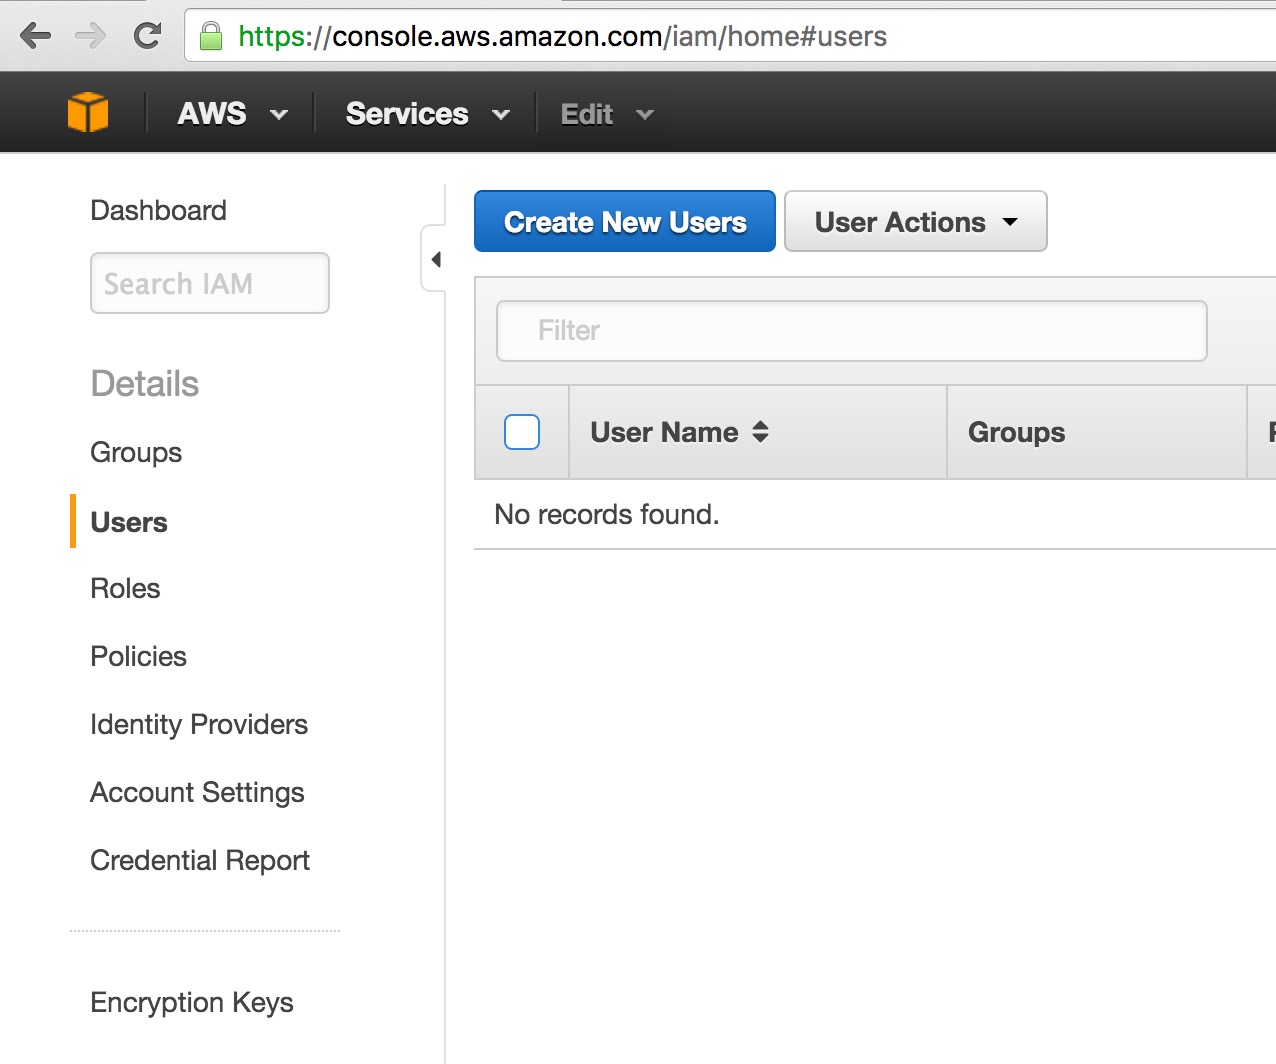Screen dimensions: 1276x1064
Task: Click the AWS orange cube logo
Action: pos(88,112)
